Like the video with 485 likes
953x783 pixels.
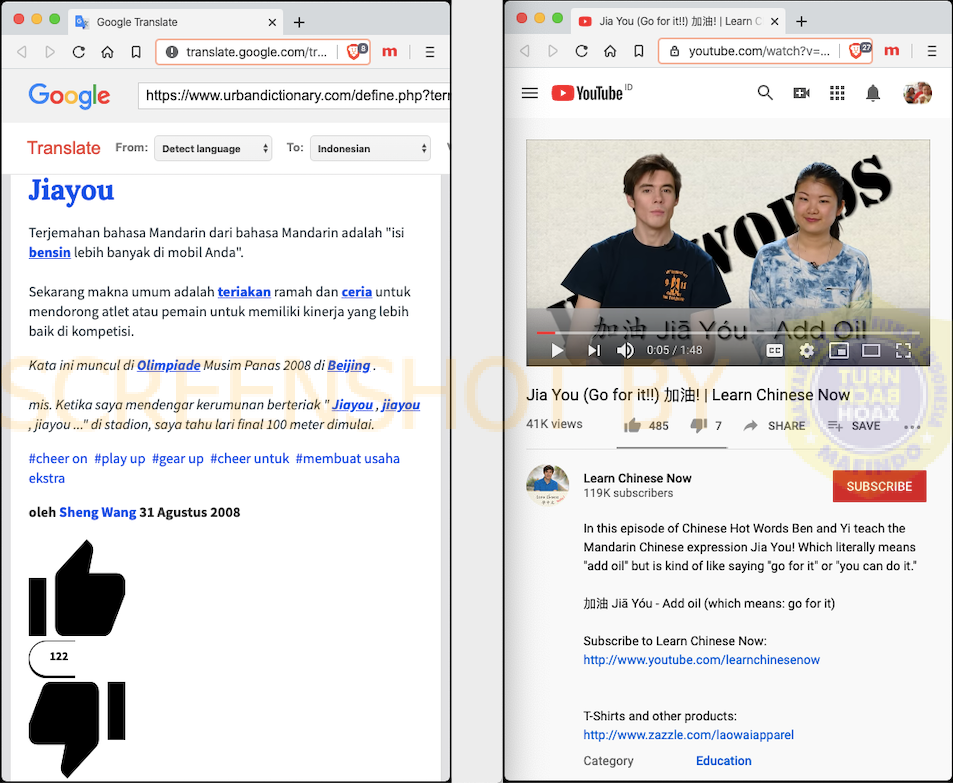click(646, 426)
